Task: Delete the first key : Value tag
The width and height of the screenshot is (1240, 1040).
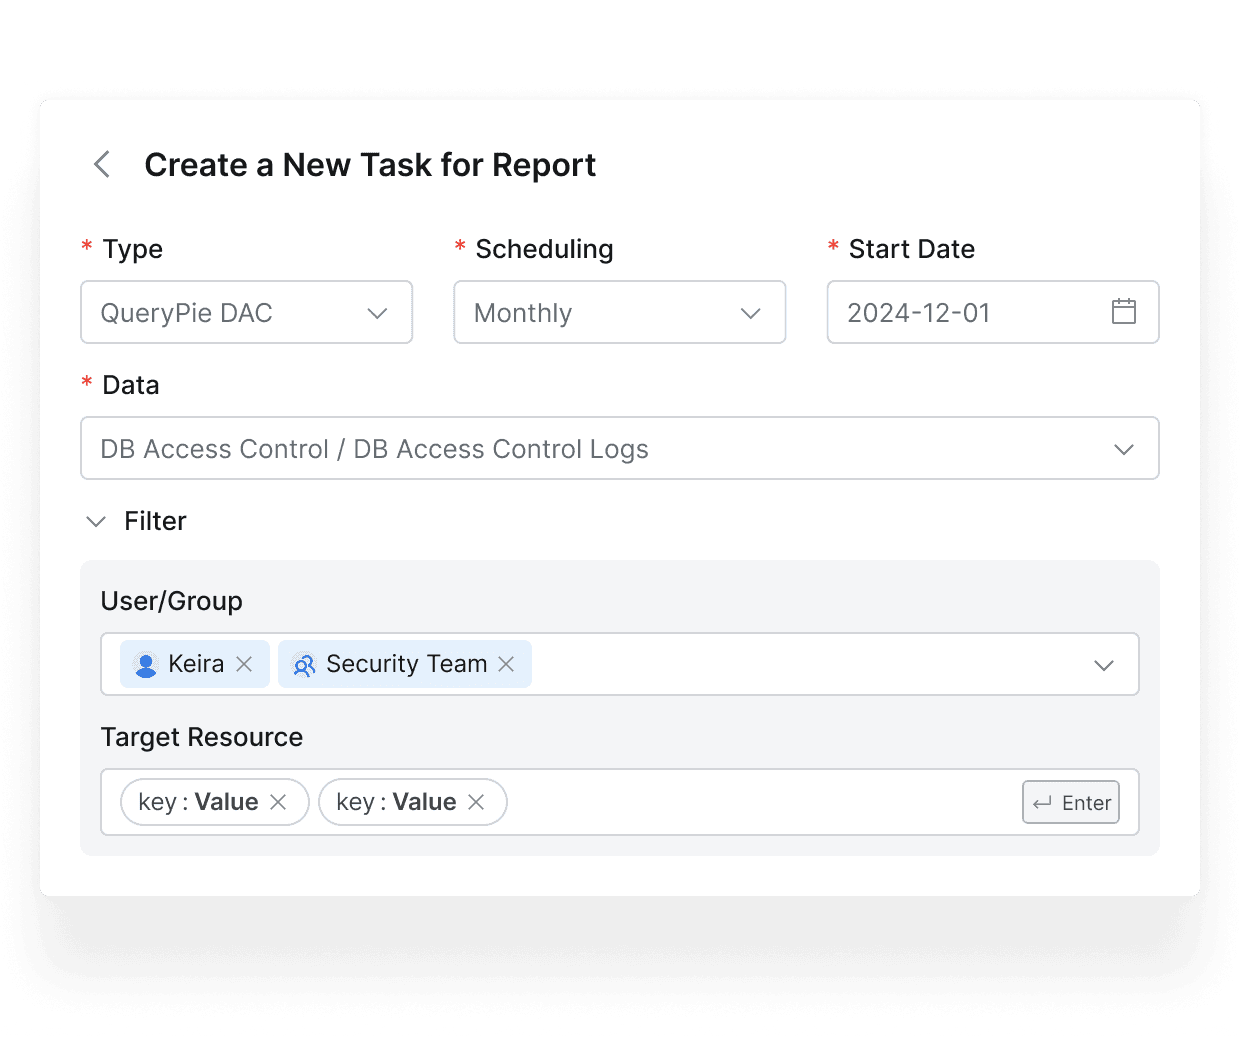Action: [279, 802]
